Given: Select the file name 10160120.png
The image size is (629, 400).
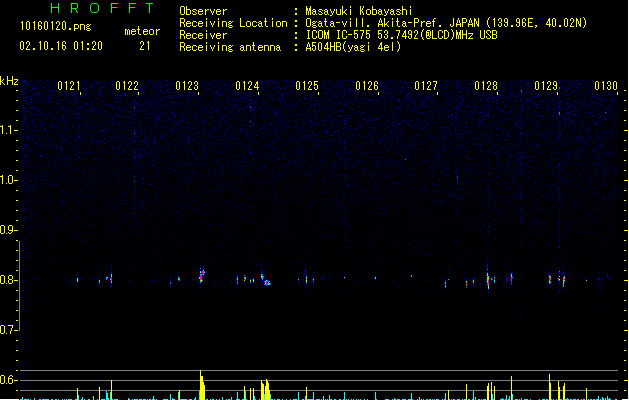Looking at the screenshot, I should coord(56,26).
